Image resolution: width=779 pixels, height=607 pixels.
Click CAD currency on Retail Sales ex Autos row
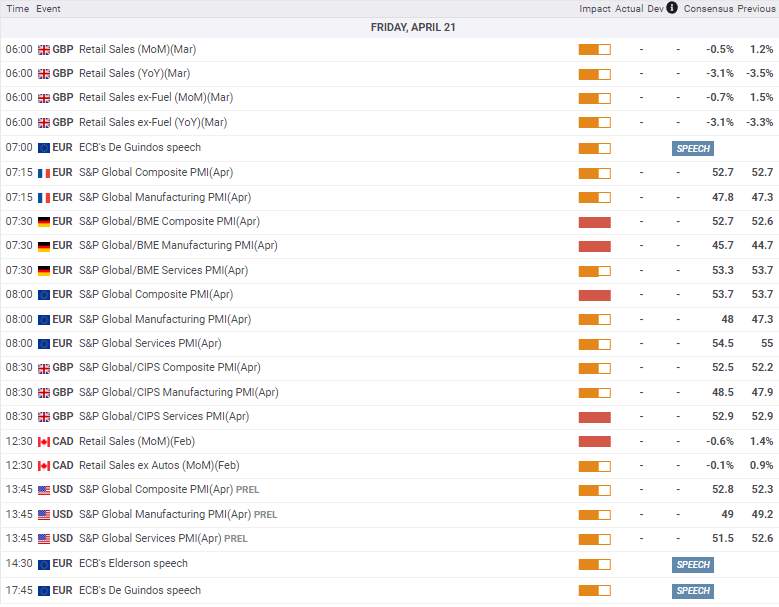coord(63,465)
